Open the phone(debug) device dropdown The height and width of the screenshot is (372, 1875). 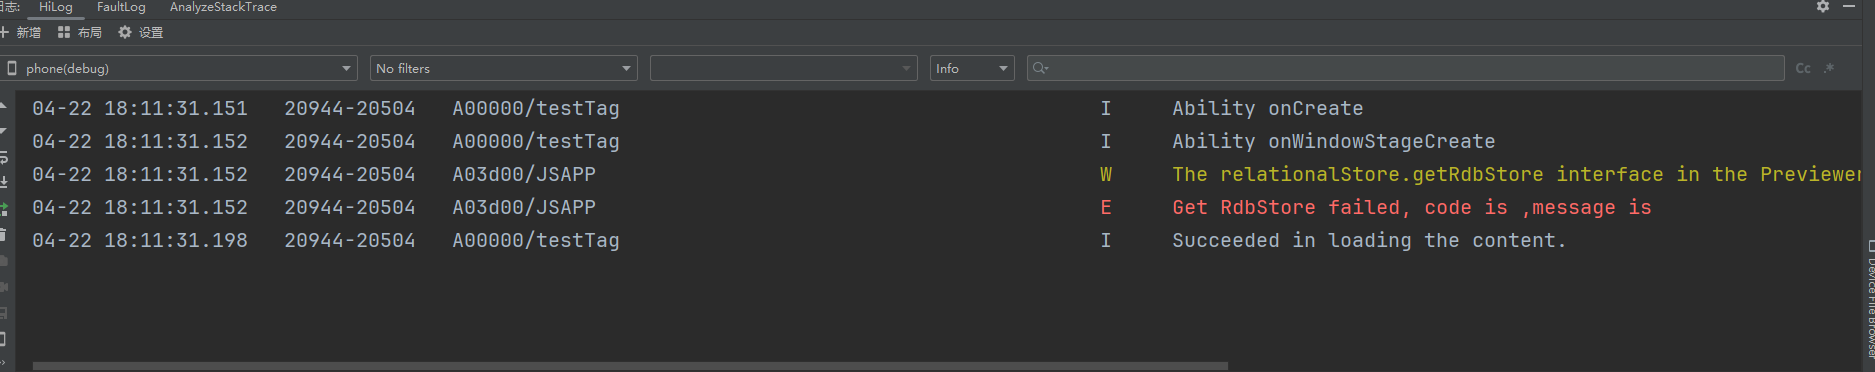(179, 68)
